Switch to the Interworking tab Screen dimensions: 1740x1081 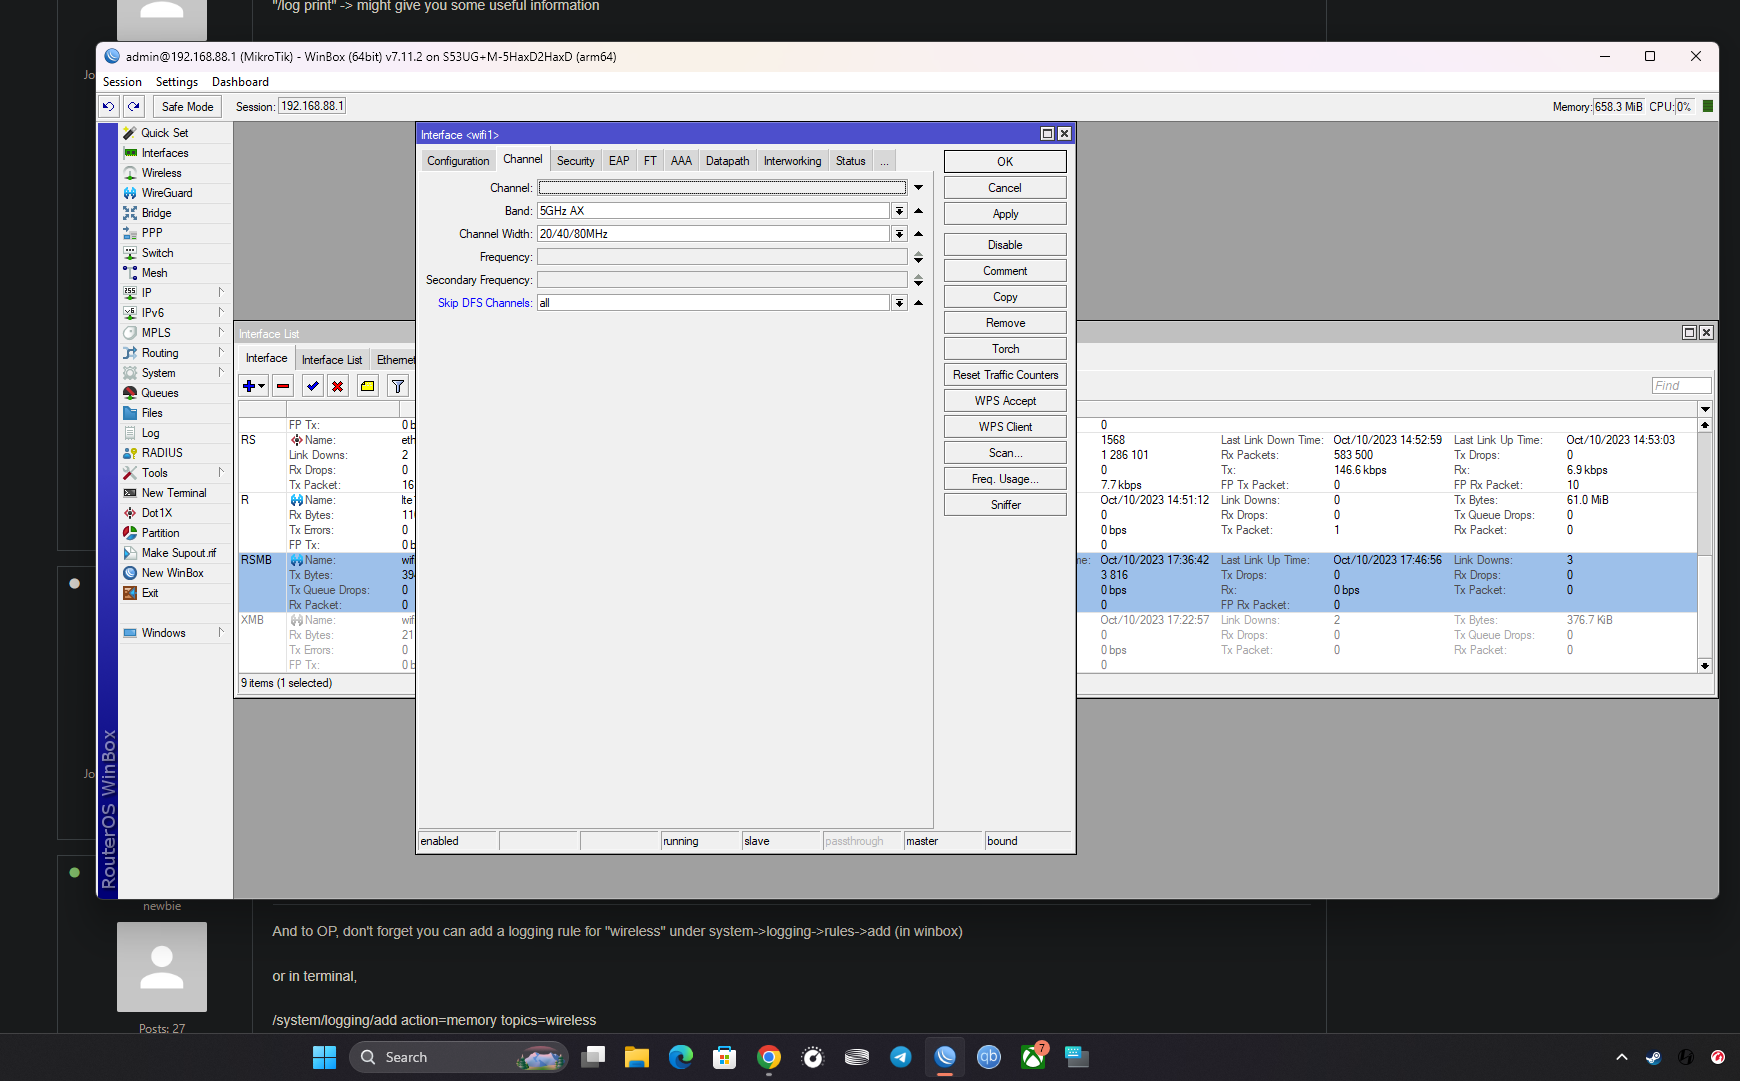(792, 161)
